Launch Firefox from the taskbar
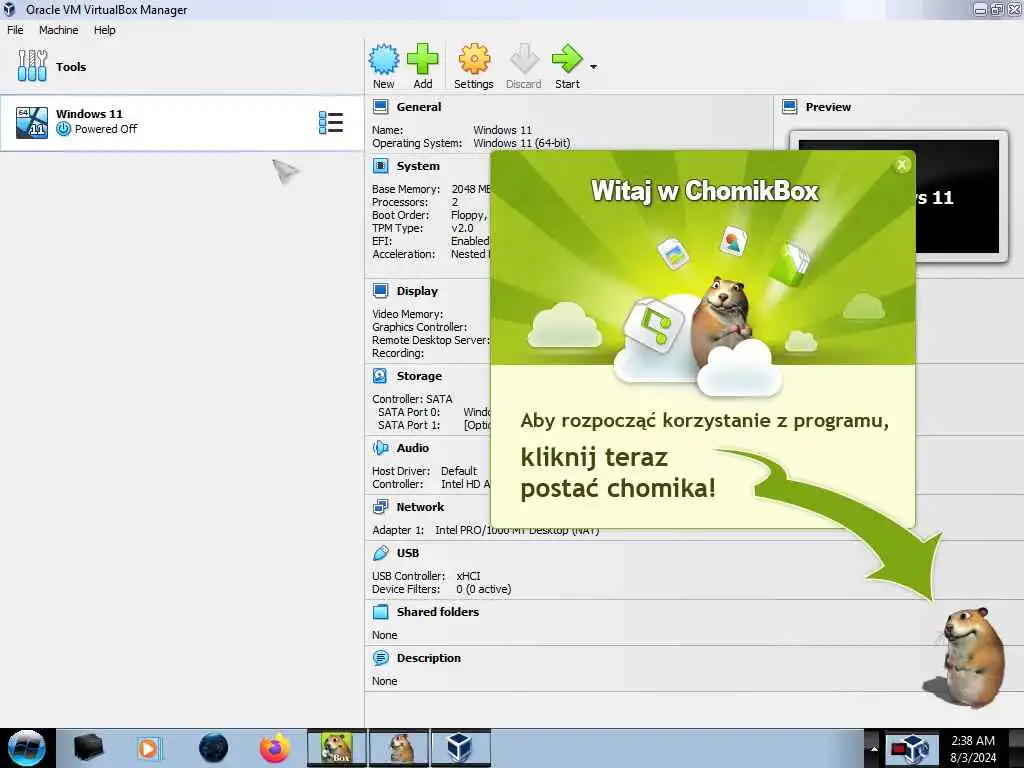Image resolution: width=1024 pixels, height=768 pixels. [x=275, y=748]
